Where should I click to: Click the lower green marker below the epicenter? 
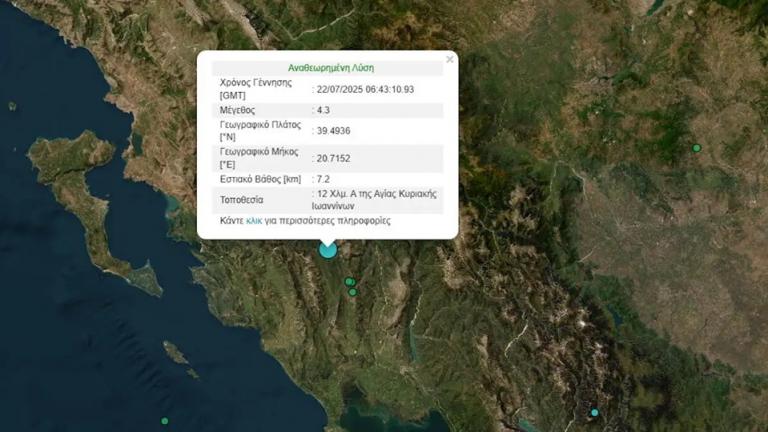click(352, 292)
